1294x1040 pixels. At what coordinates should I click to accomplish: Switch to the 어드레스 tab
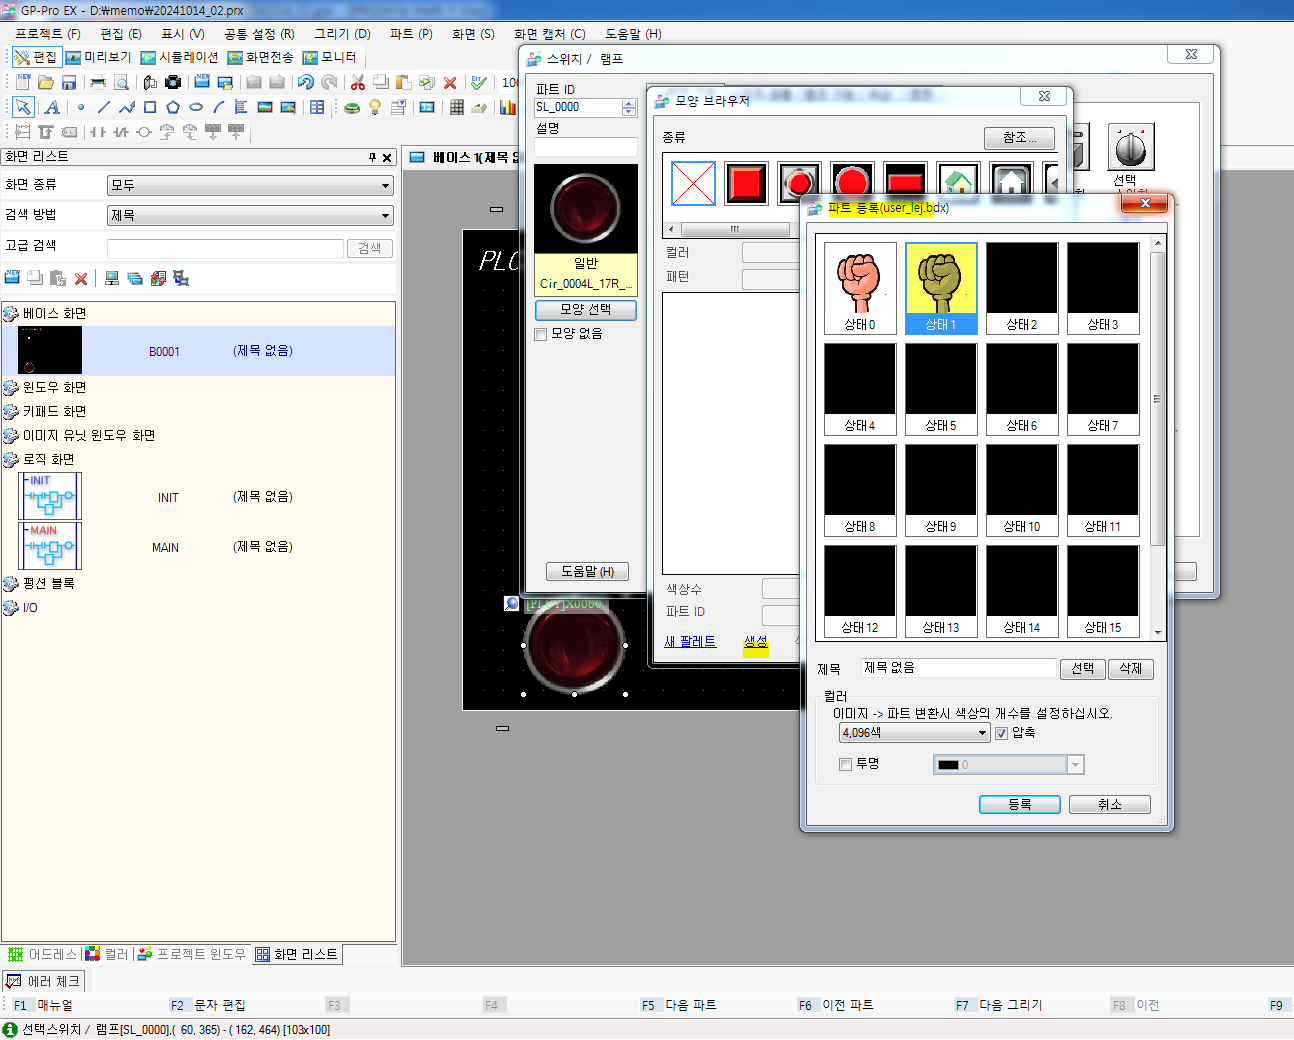click(x=42, y=954)
